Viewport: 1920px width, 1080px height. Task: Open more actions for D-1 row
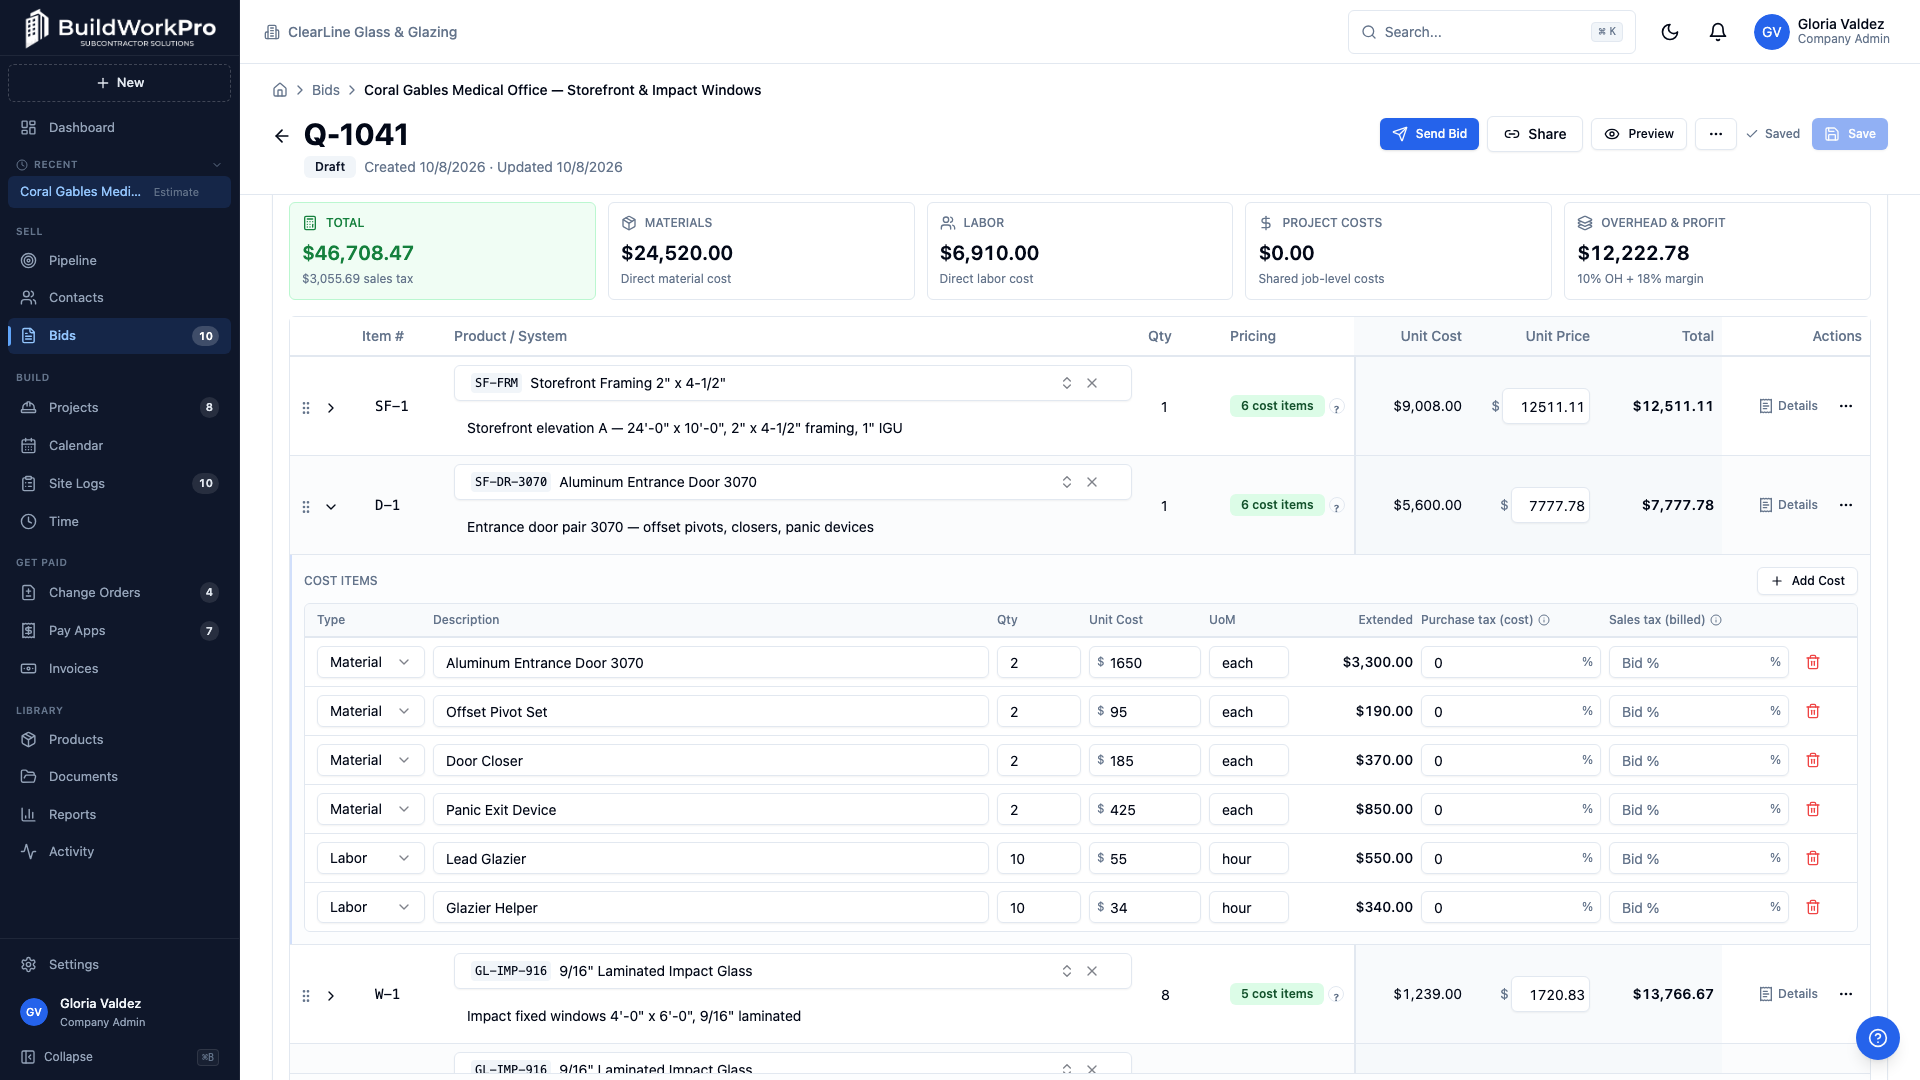pyautogui.click(x=1846, y=505)
